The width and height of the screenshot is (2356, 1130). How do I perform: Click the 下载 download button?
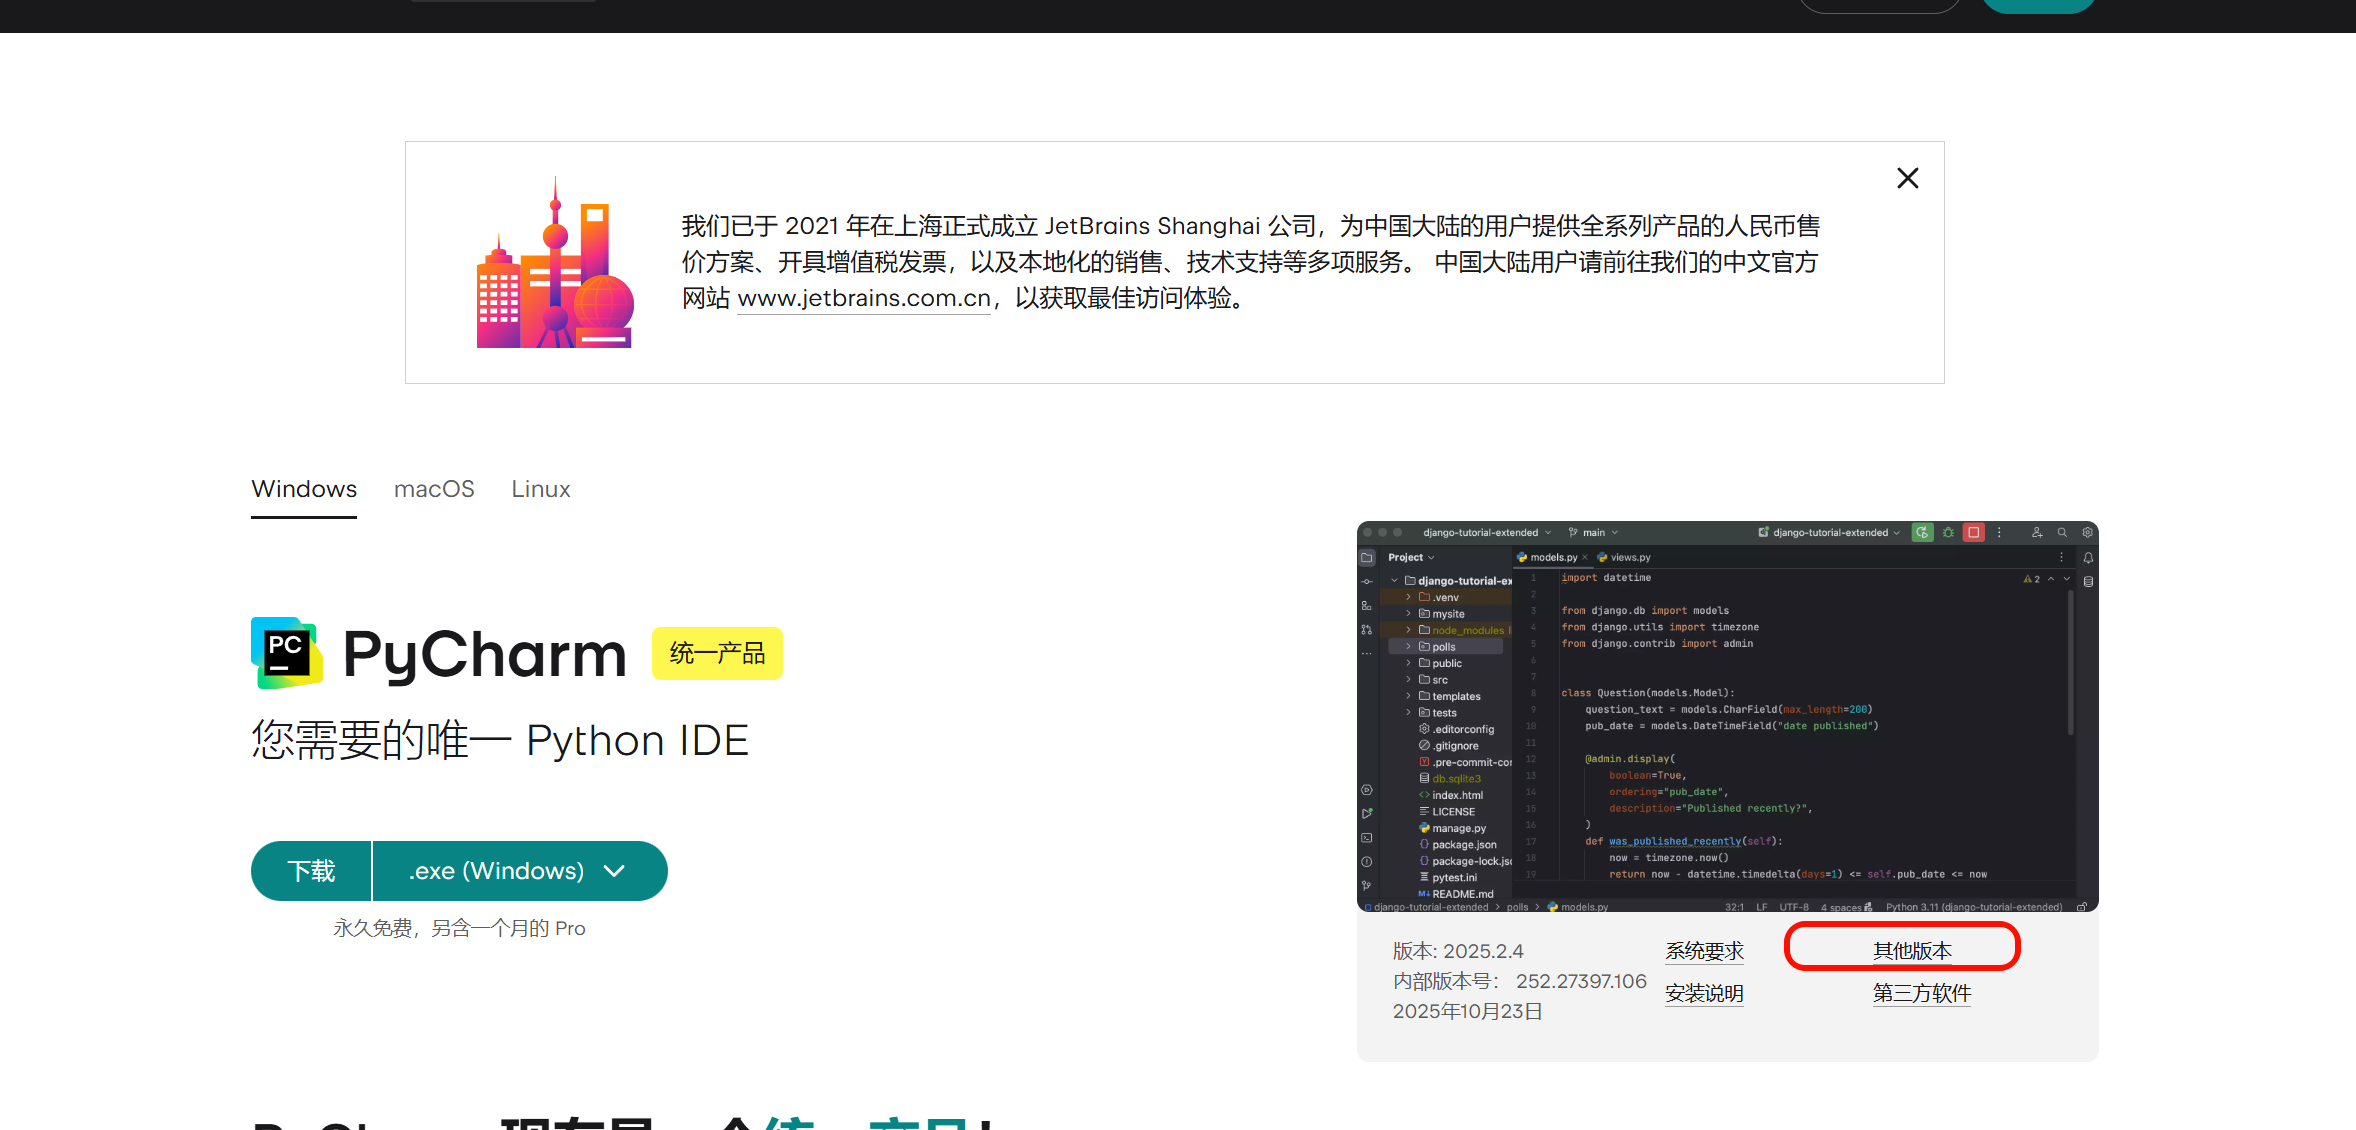(310, 871)
